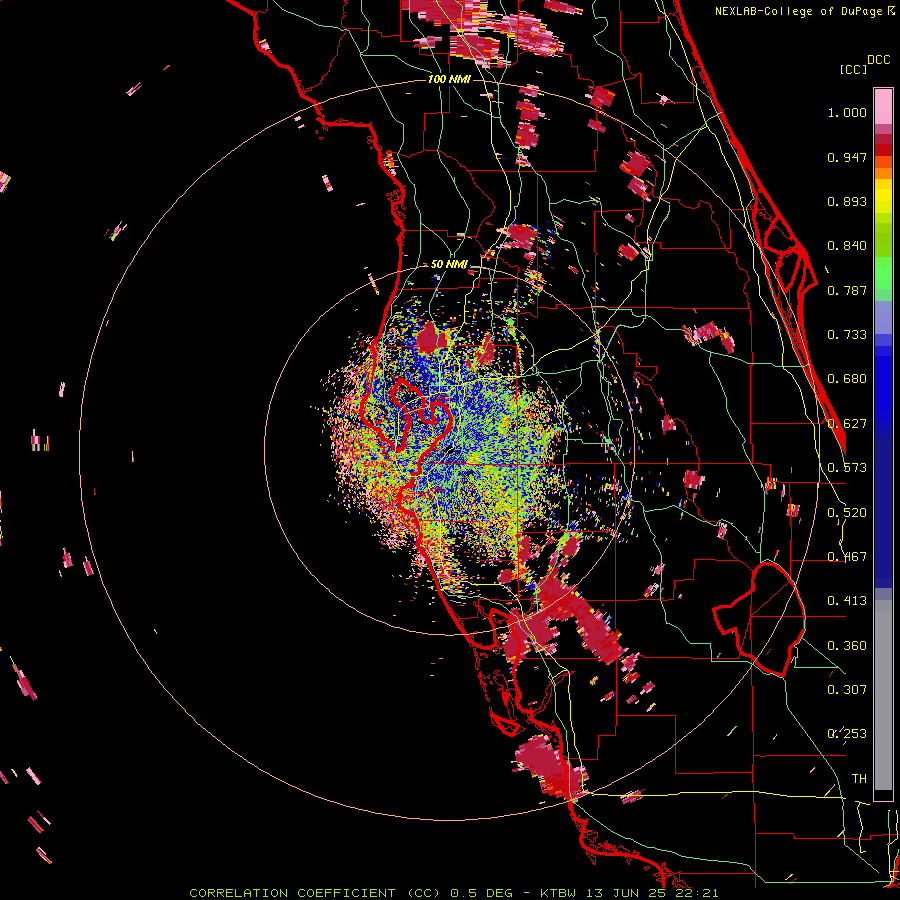Click the 0.307 scale value
Image resolution: width=900 pixels, height=900 pixels.
(847, 689)
